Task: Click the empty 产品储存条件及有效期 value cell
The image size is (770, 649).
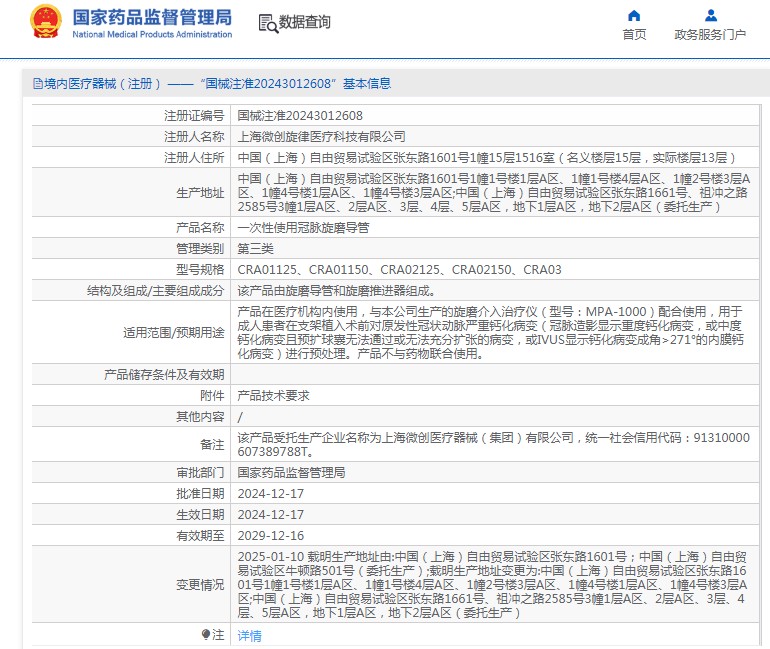Action: tap(495, 375)
